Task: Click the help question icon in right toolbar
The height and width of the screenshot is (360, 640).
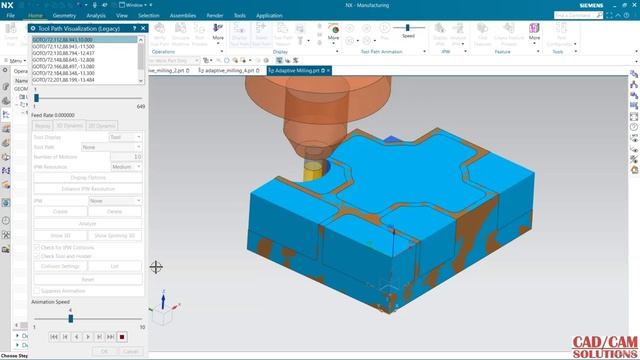Action: click(x=634, y=127)
